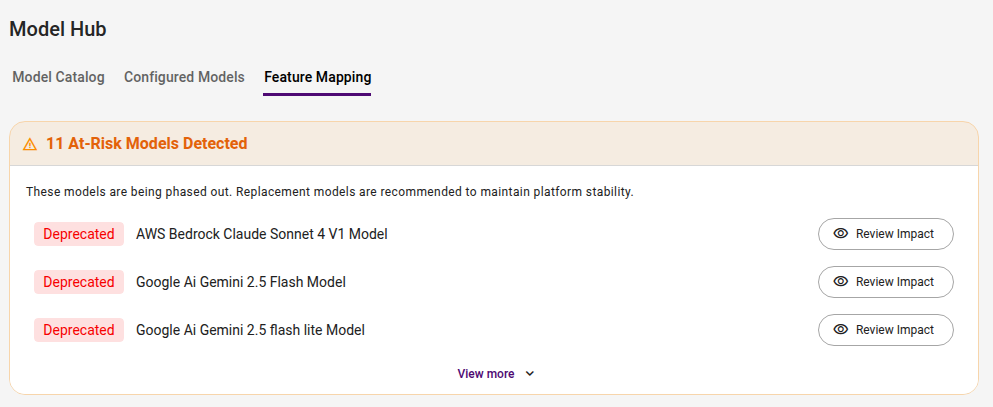
Task: Expand list using the View more chevron
Action: (x=530, y=374)
